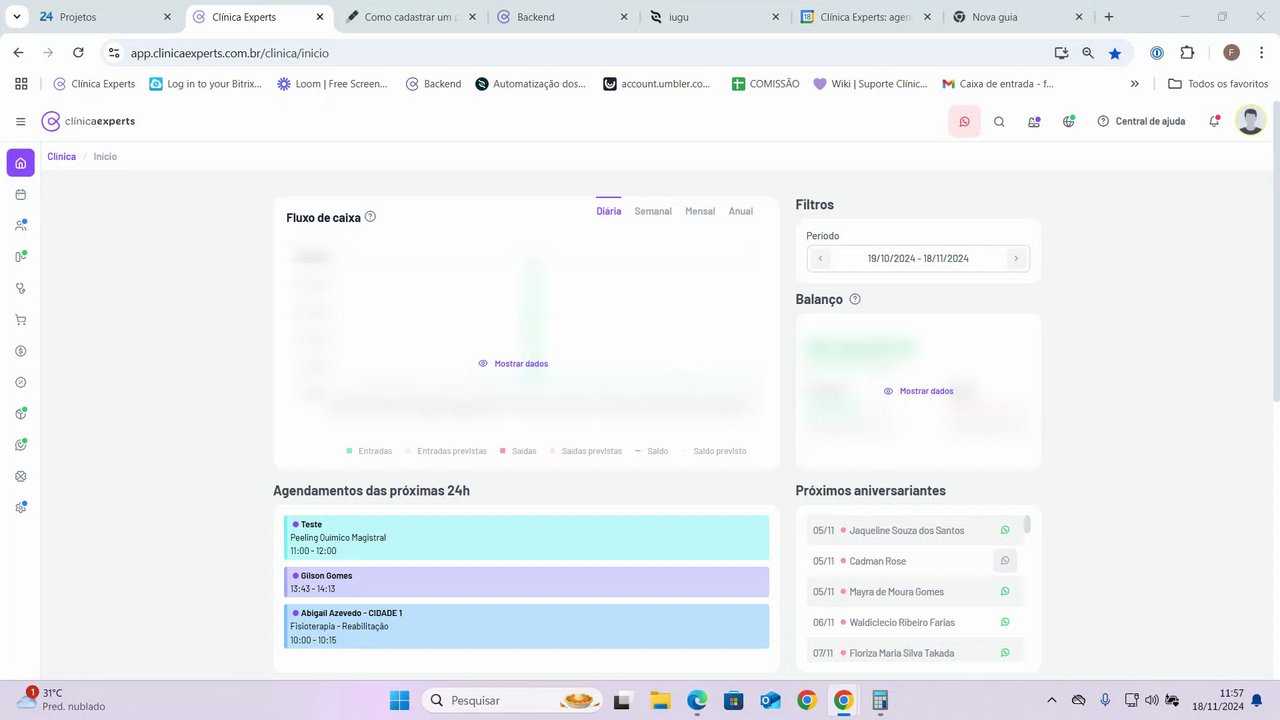This screenshot has width=1280, height=720.
Task: Switch to the Diária tab
Action: tap(608, 211)
